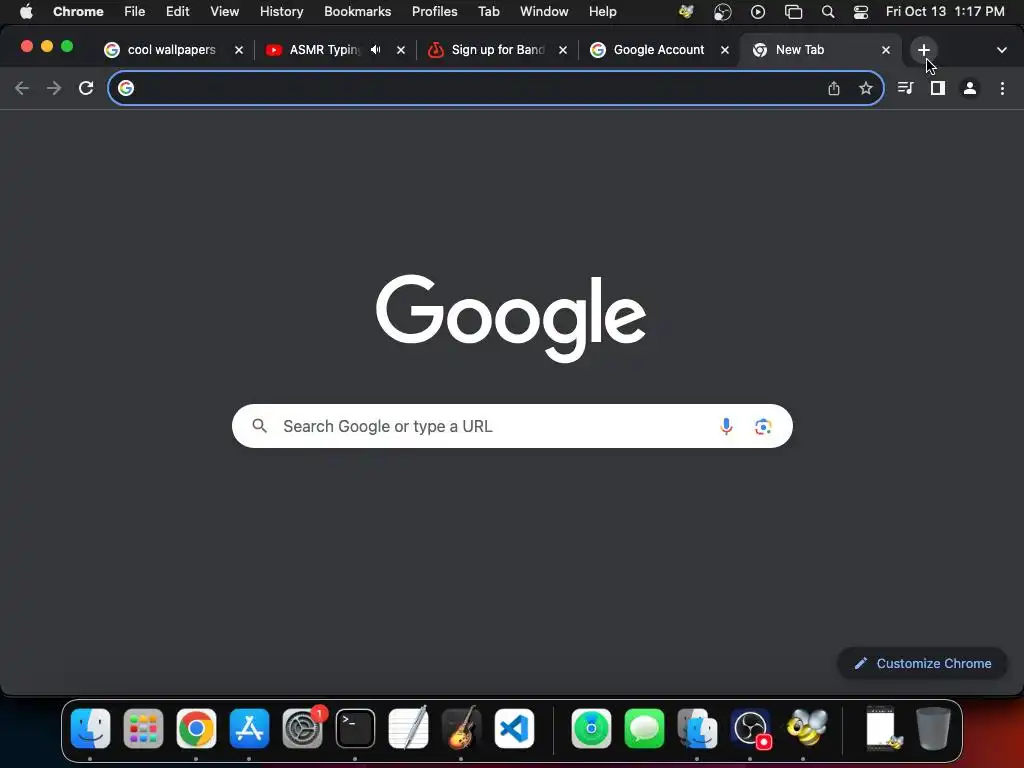This screenshot has width=1024, height=768.
Task: Open the Window menu
Action: [x=544, y=12]
